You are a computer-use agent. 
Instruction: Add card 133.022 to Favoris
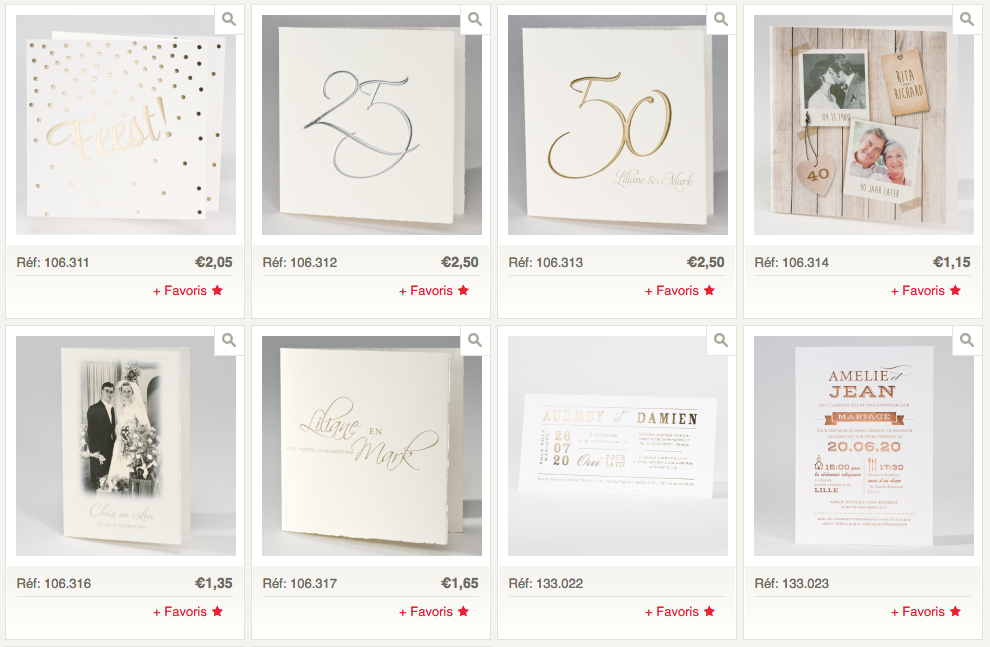[x=679, y=612]
